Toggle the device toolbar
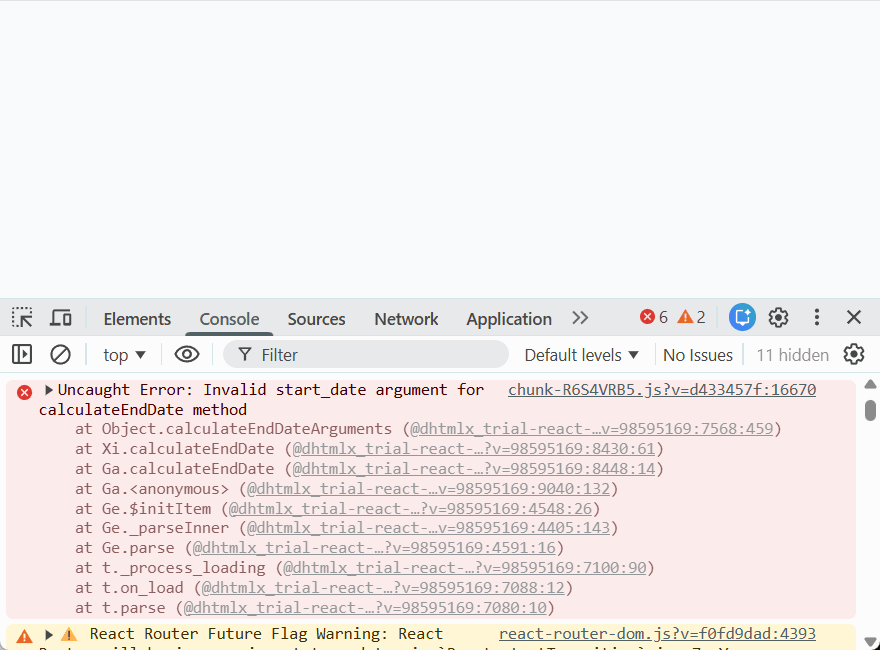This screenshot has height=650, width=880. tap(60, 317)
